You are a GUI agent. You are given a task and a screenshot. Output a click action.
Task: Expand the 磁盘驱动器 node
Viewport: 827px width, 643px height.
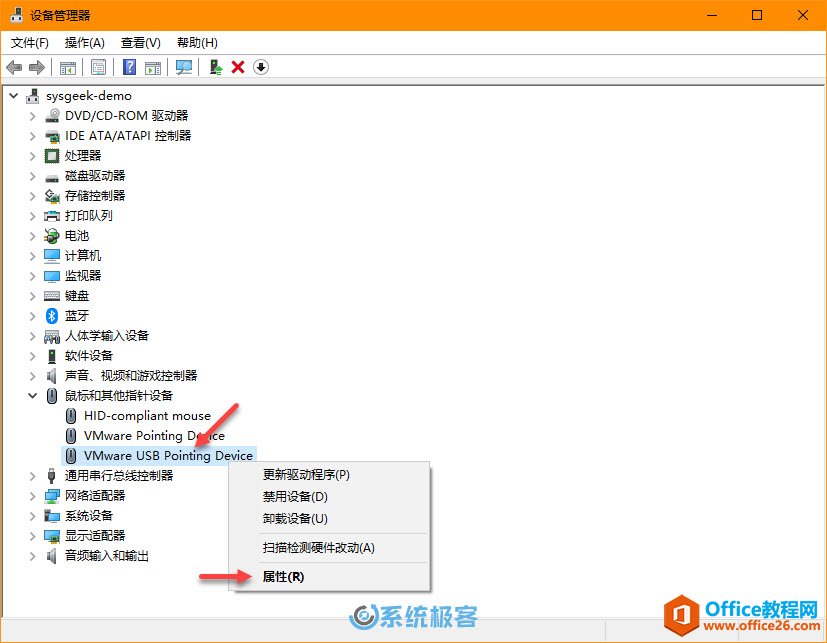33,176
